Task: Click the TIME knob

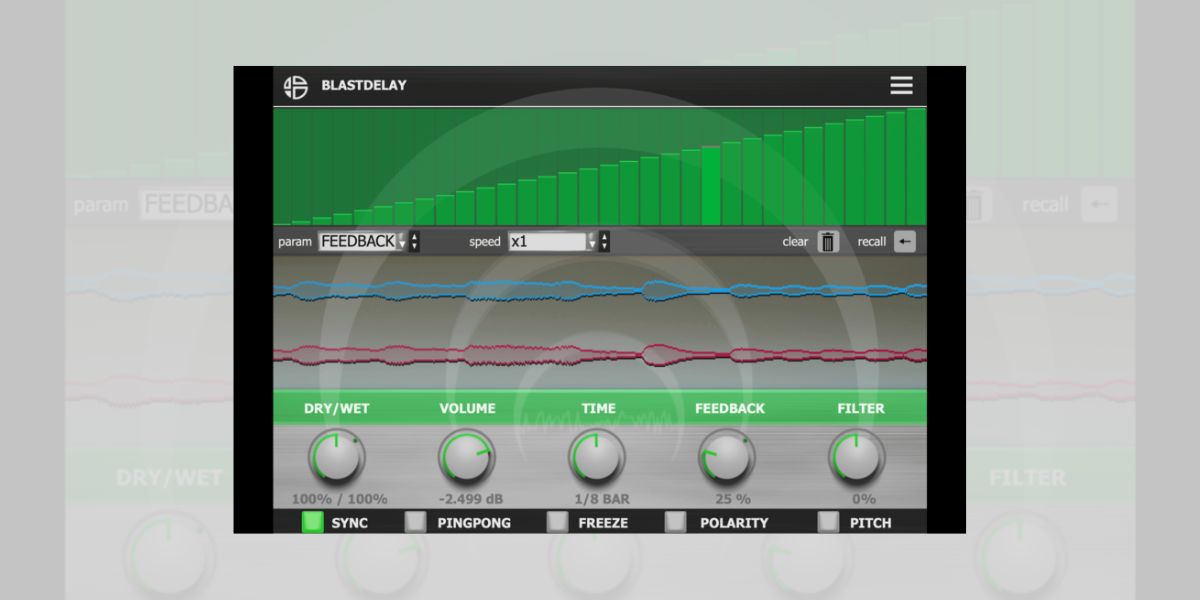Action: click(x=597, y=458)
